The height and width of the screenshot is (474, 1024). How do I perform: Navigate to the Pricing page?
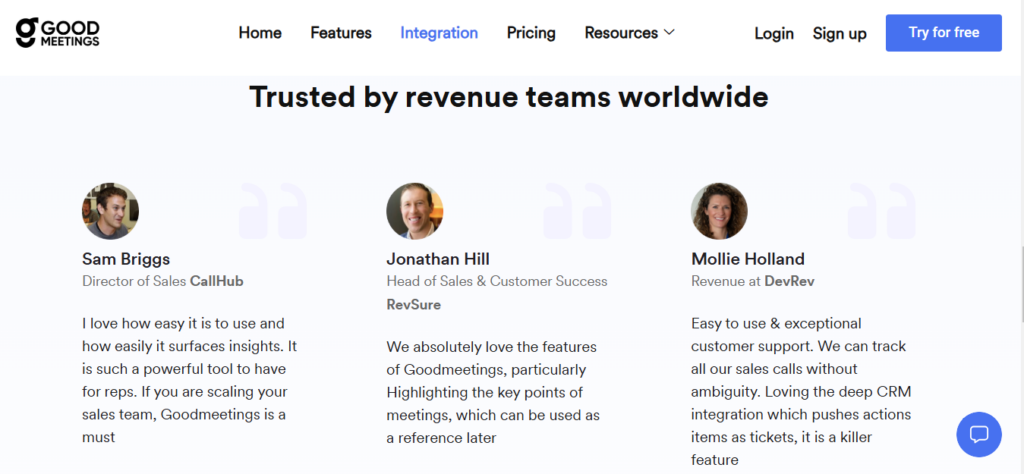click(x=531, y=33)
